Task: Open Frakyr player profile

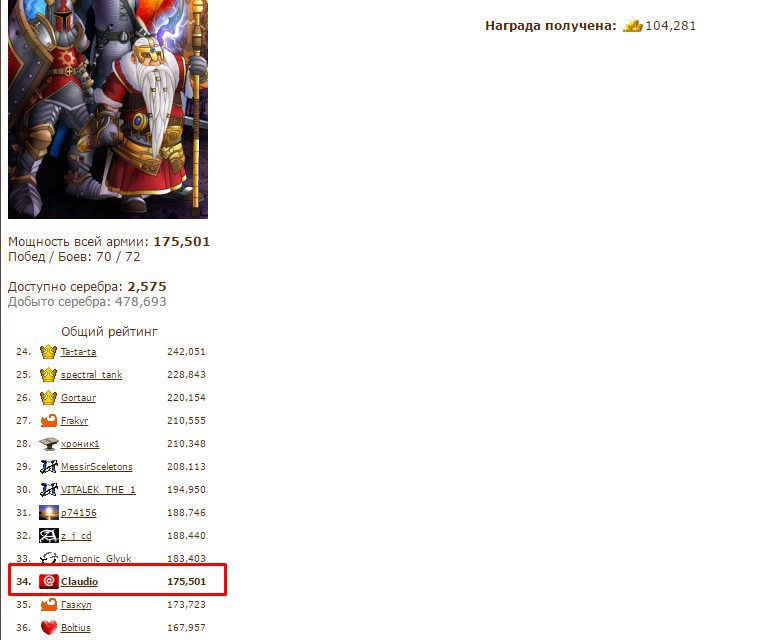Action: [74, 421]
